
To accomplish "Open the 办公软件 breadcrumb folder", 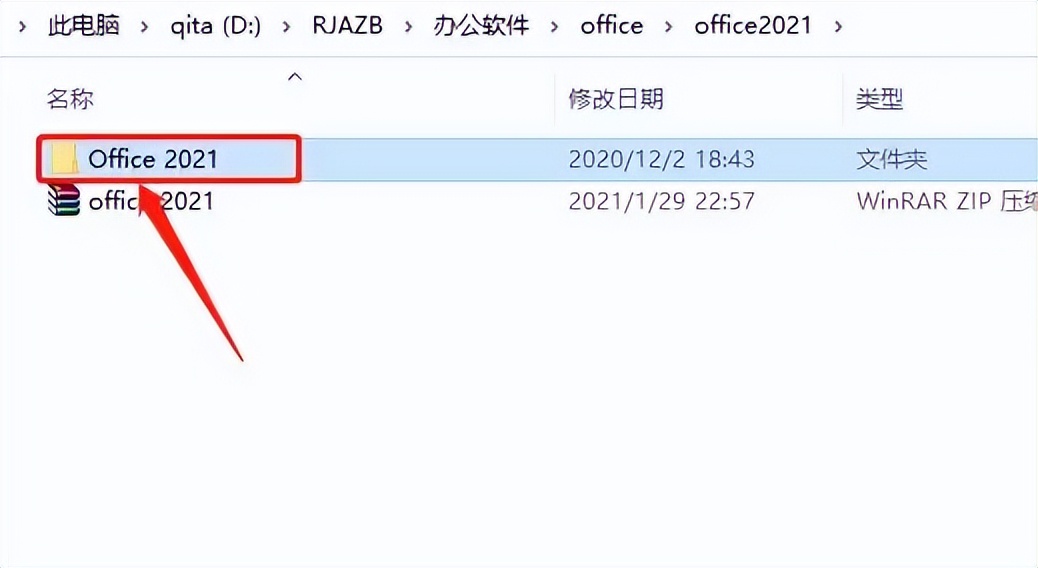I will pyautogui.click(x=481, y=26).
